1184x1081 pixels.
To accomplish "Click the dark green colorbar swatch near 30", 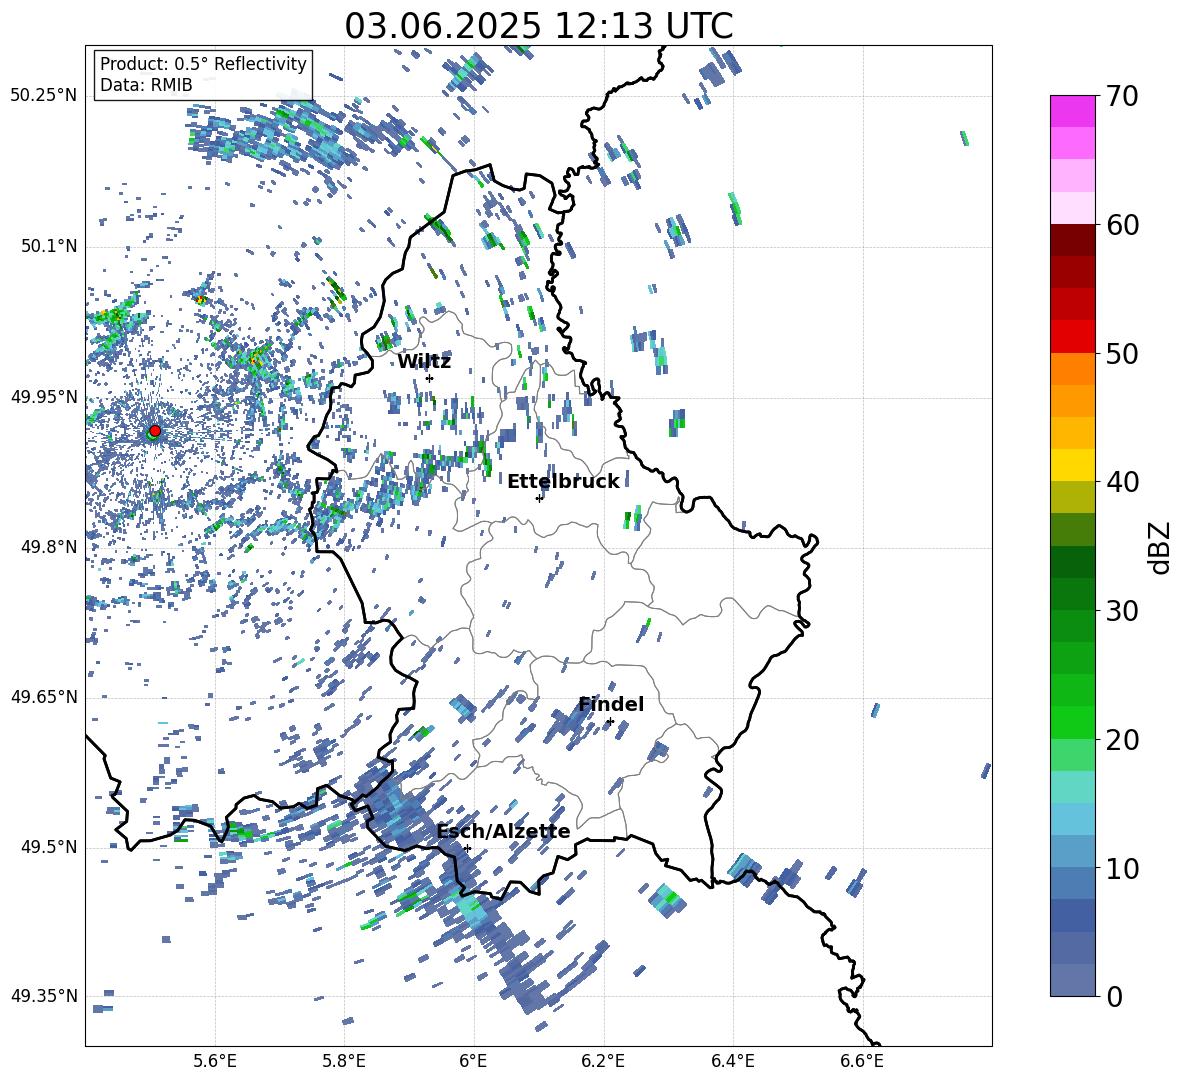I will click(x=1072, y=593).
